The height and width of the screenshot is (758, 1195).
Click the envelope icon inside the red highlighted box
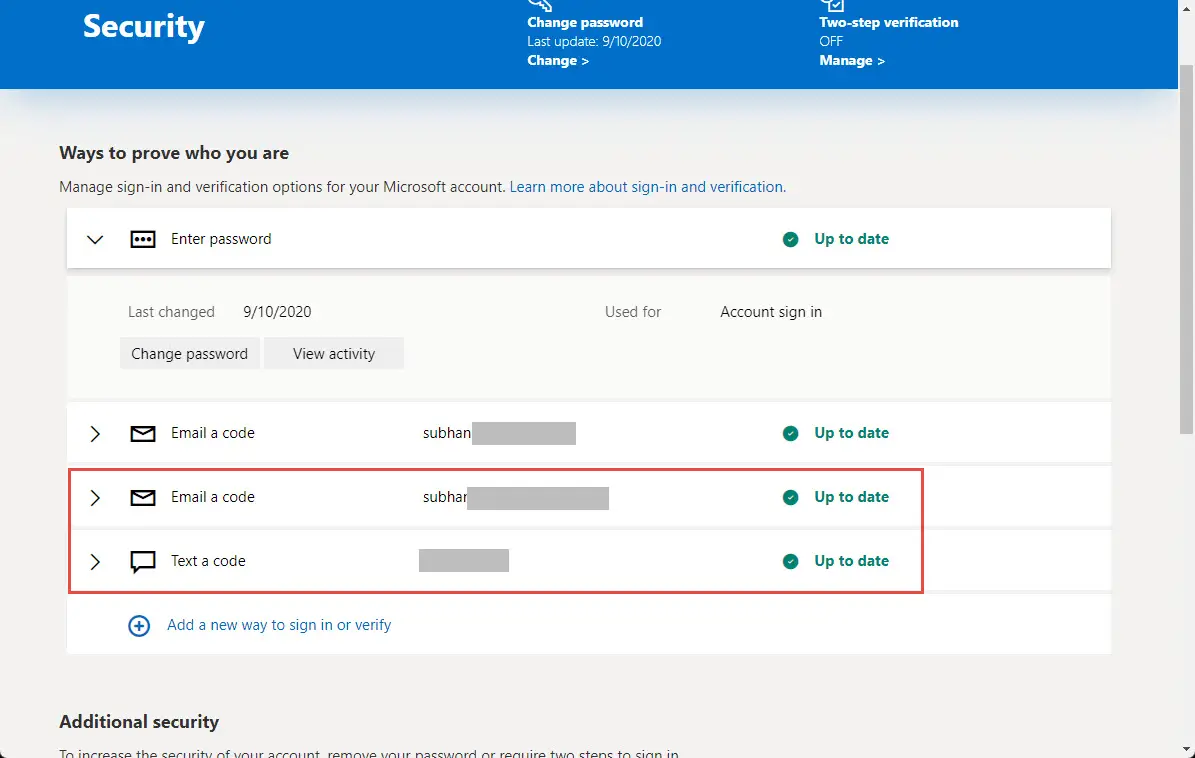[x=142, y=497]
